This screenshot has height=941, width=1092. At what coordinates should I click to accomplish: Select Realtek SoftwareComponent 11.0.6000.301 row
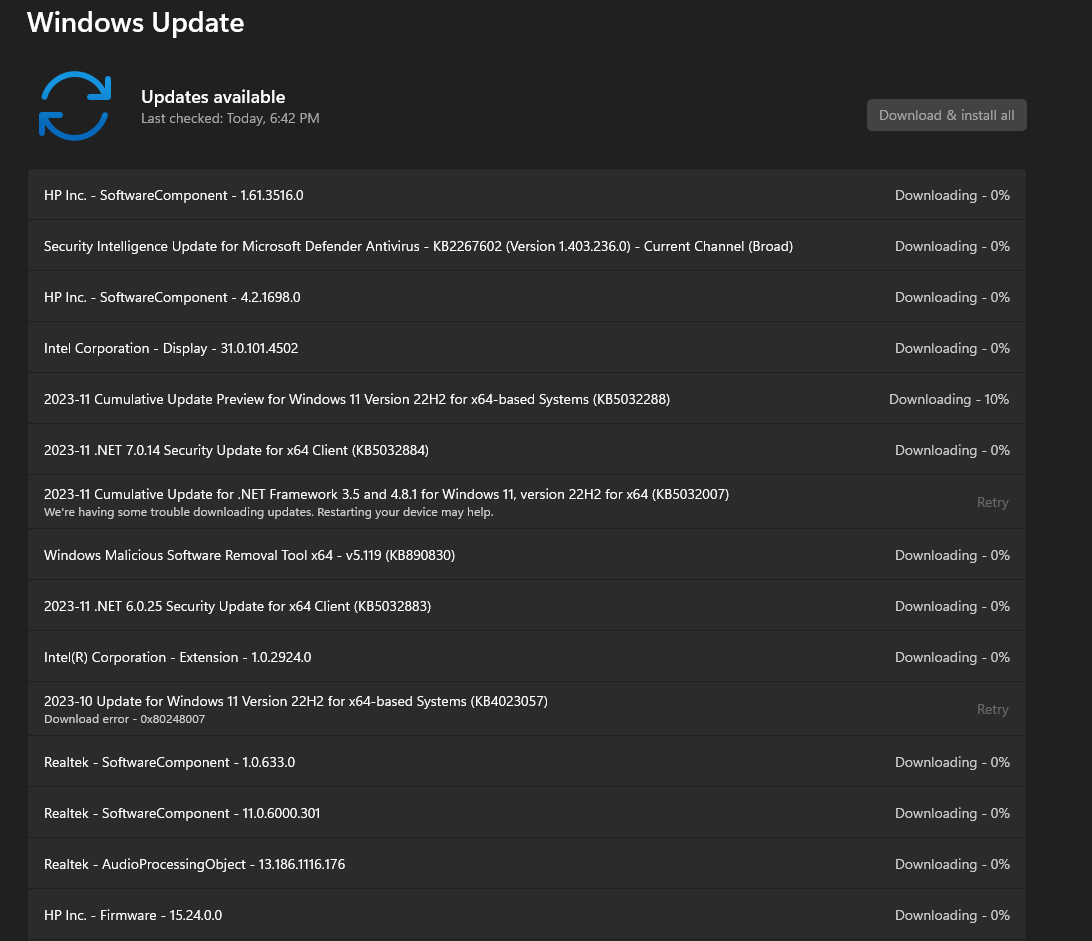(526, 813)
